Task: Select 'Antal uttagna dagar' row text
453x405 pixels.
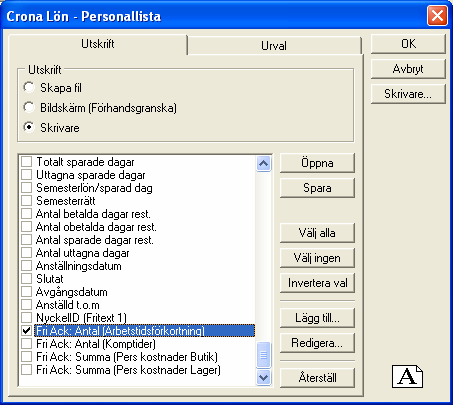Action: click(82, 253)
